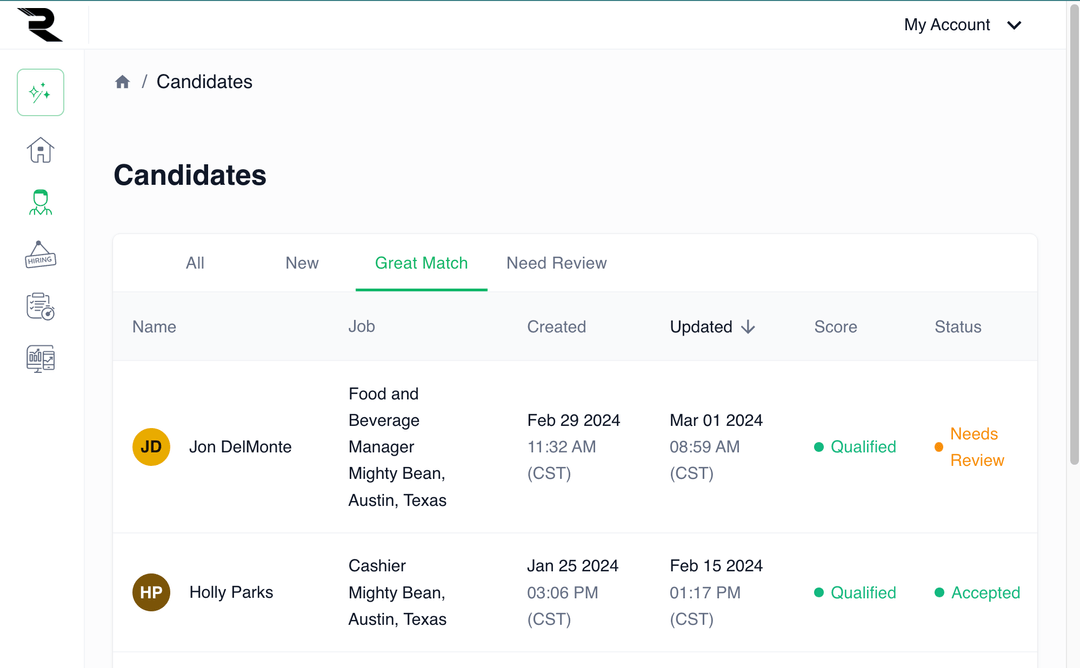Select the Candidates person icon in sidebar
This screenshot has width=1080, height=668.
coord(40,202)
